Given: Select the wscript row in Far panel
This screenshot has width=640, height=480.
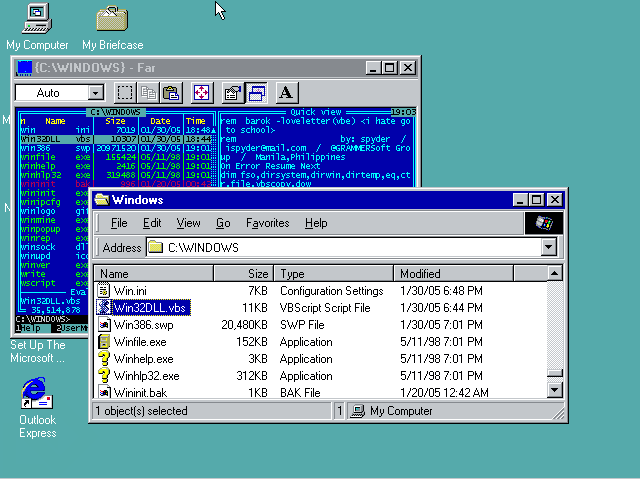Looking at the screenshot, I should (54, 283).
